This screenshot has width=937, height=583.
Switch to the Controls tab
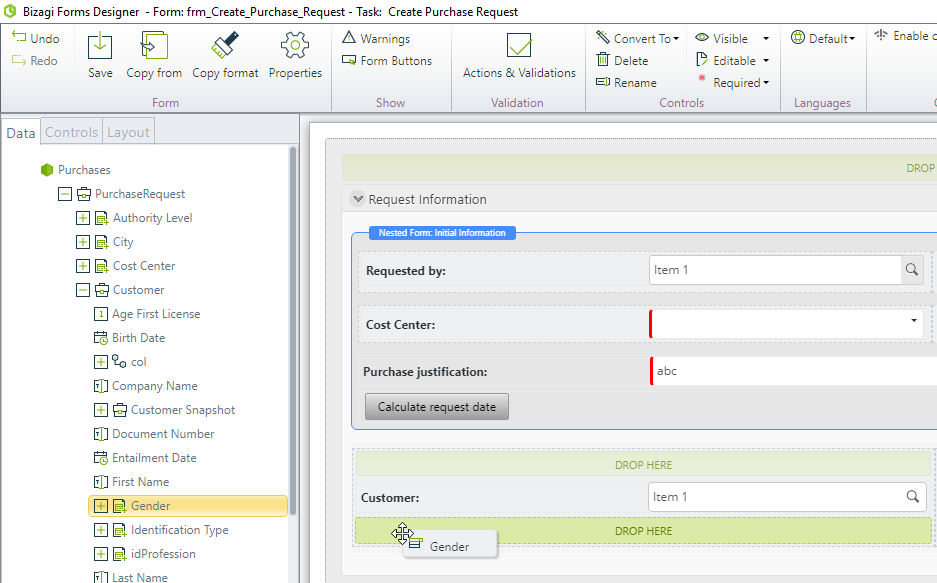(71, 132)
